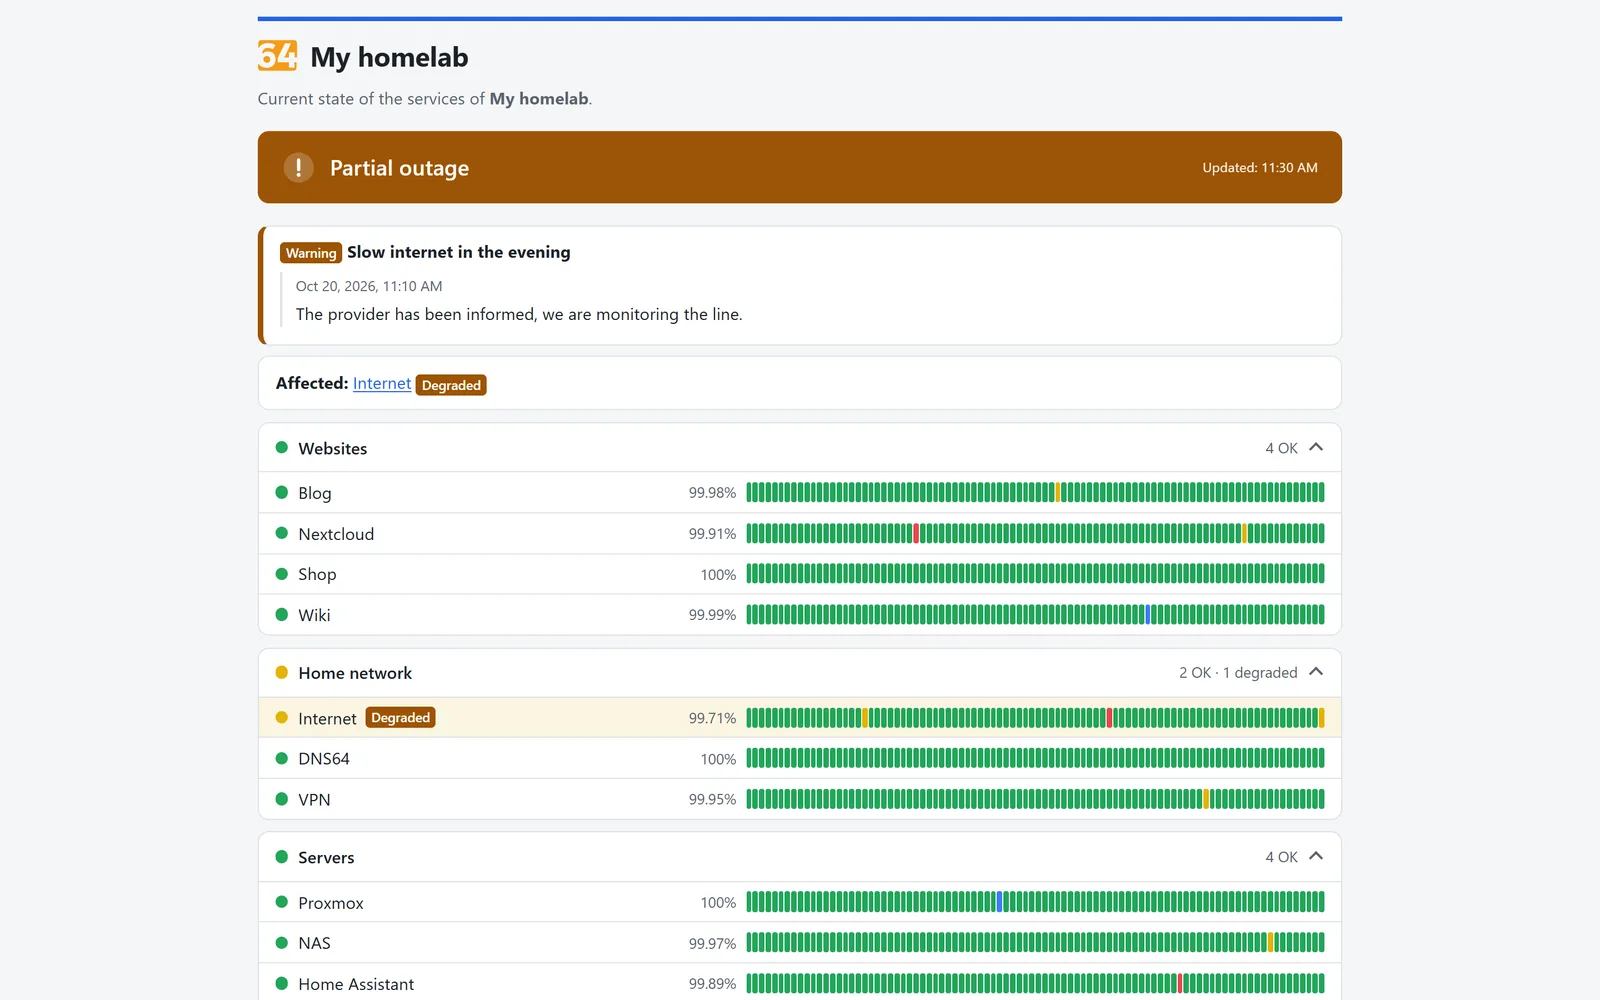Click the Slow internet in the evening title

pyautogui.click(x=459, y=252)
